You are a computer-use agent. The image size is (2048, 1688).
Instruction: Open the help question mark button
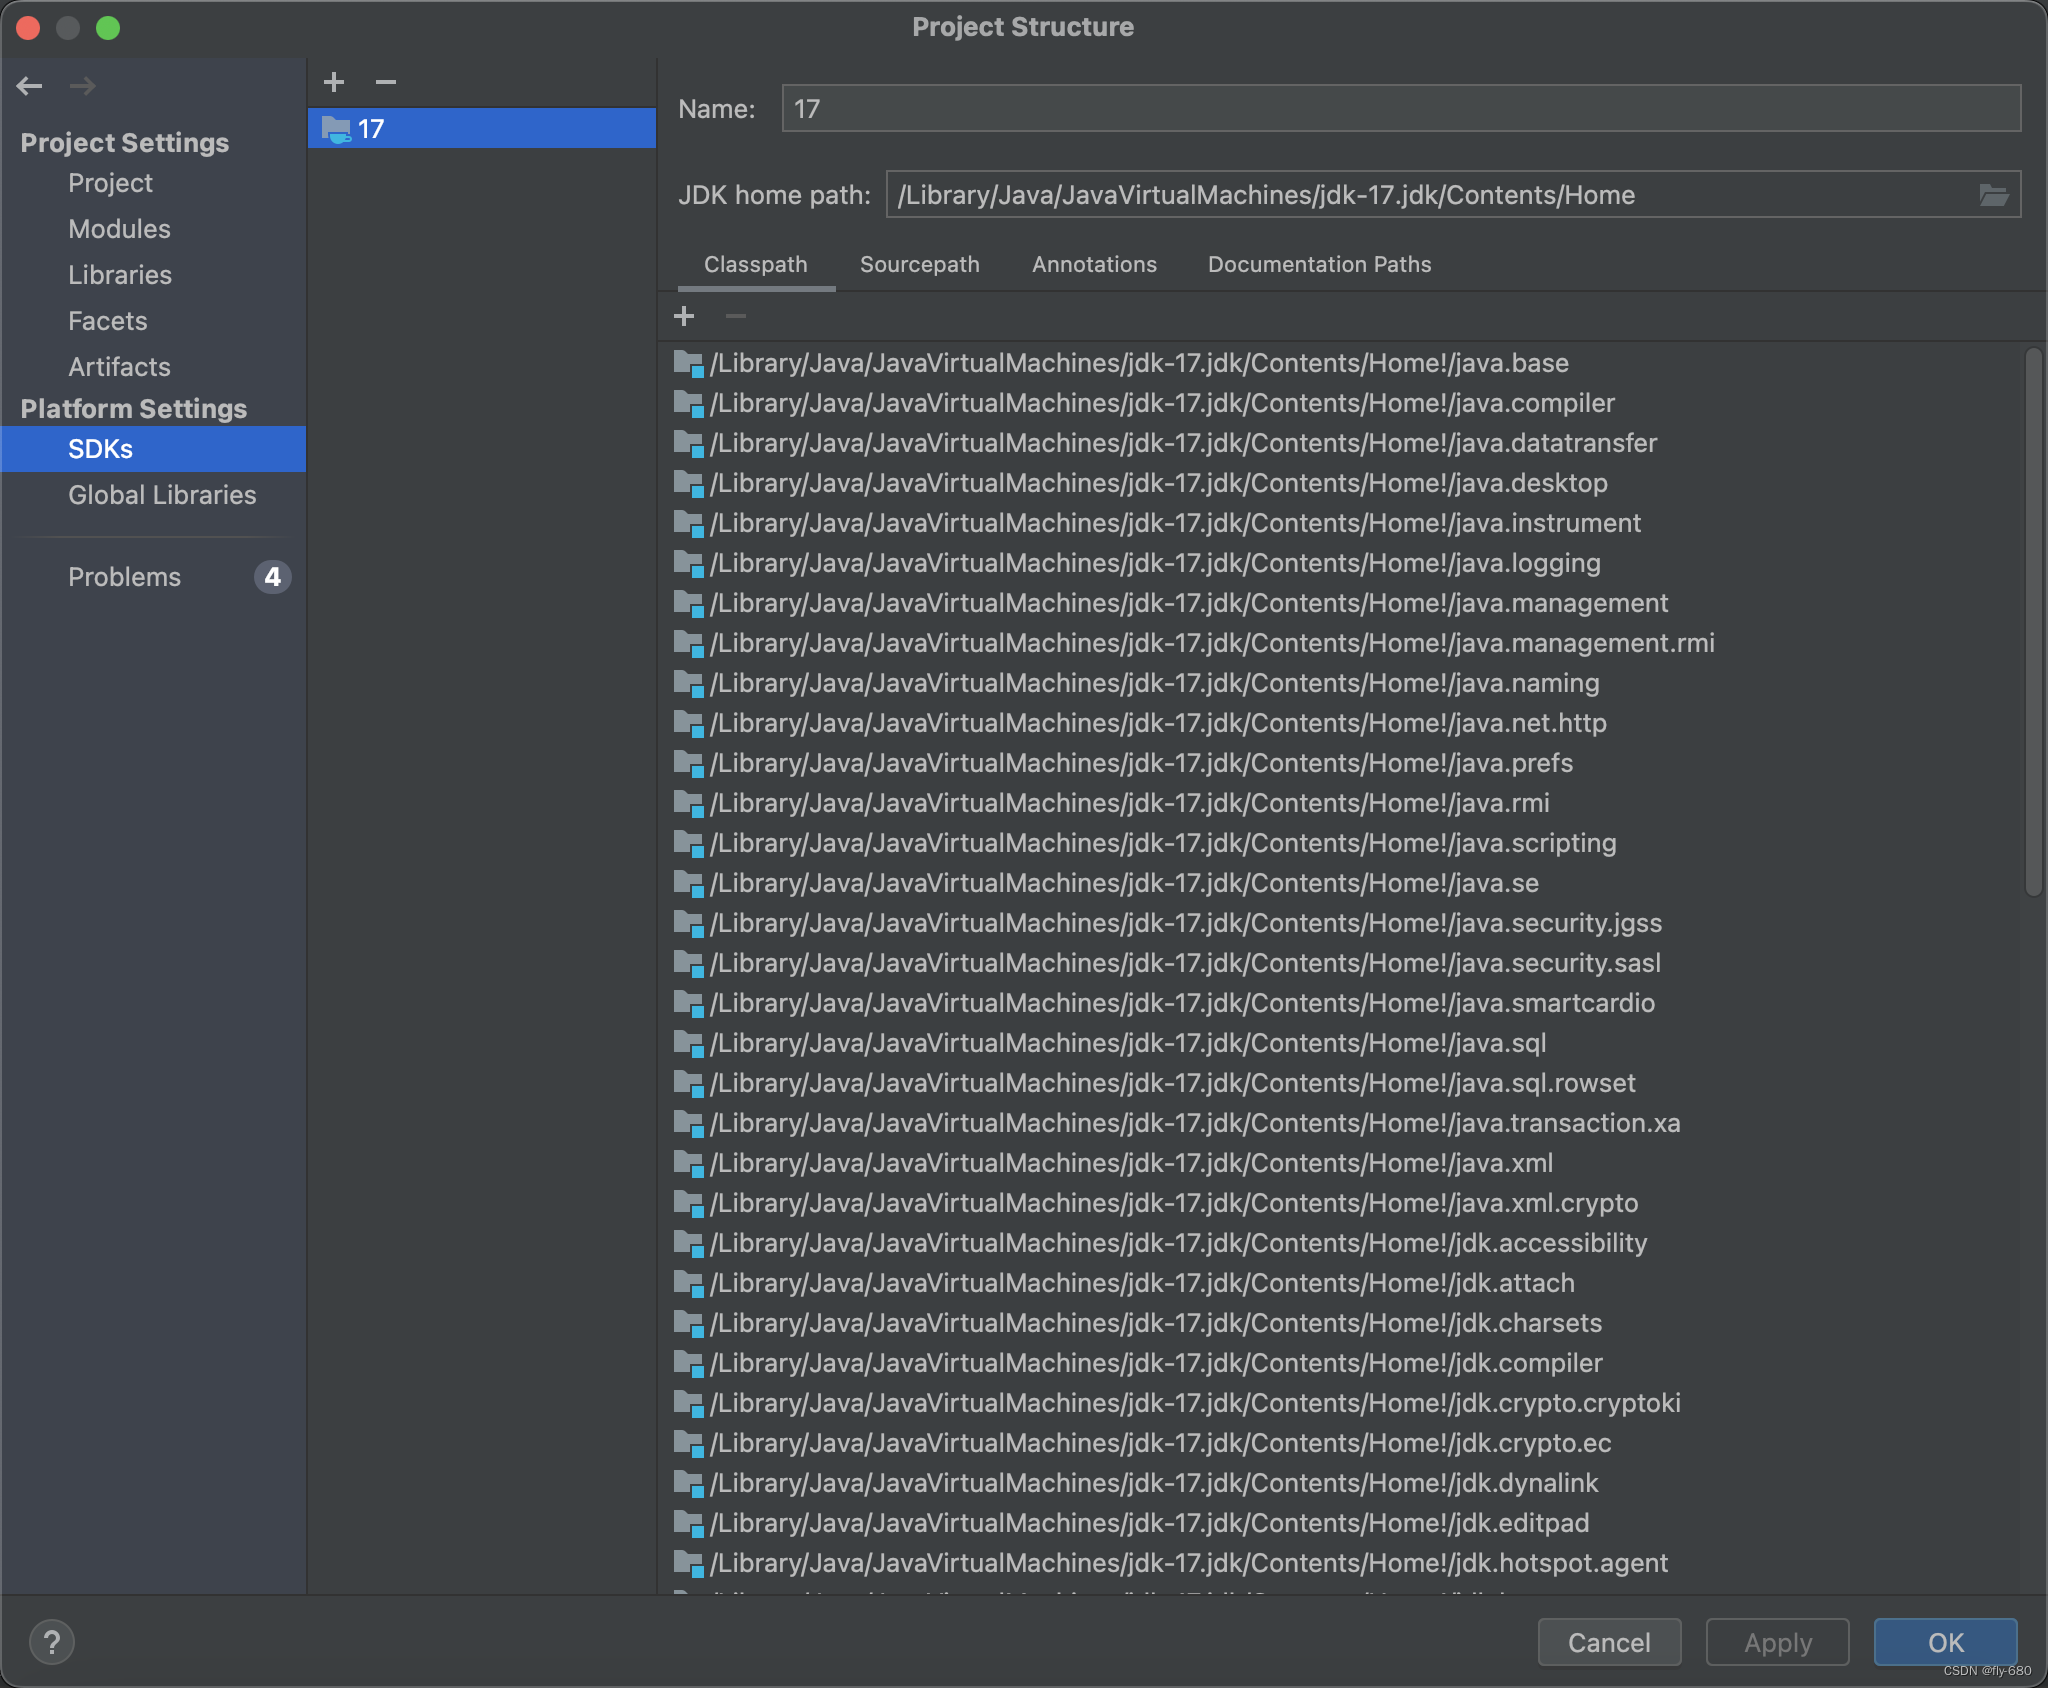[52, 1642]
